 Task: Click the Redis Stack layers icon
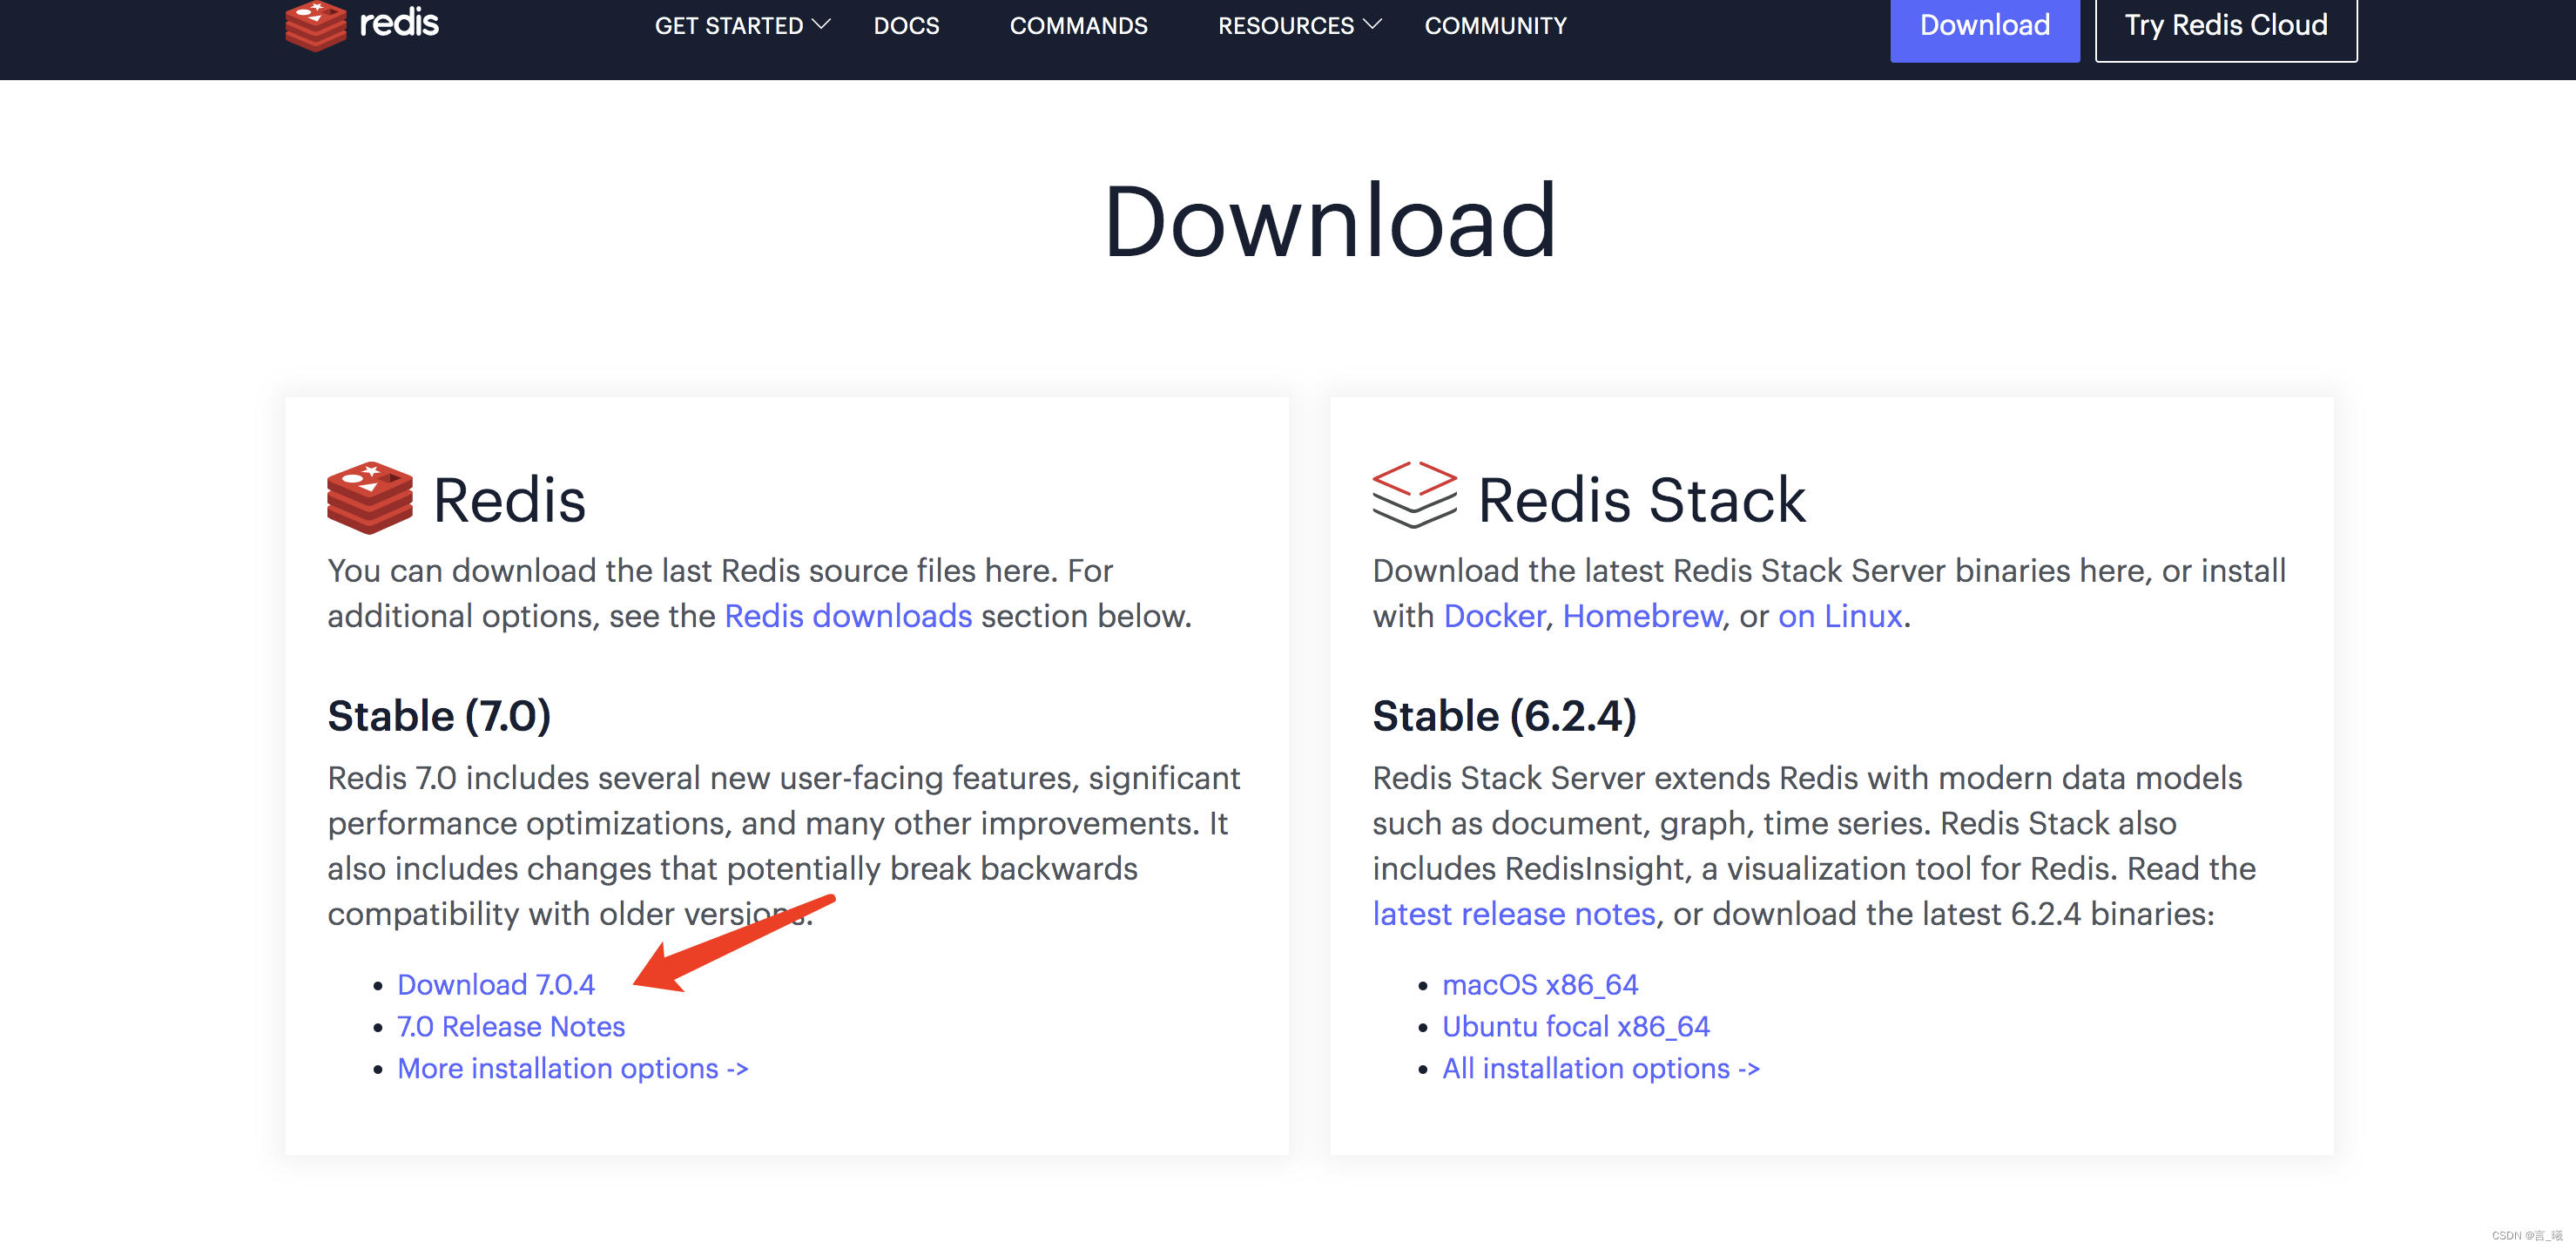tap(1414, 494)
